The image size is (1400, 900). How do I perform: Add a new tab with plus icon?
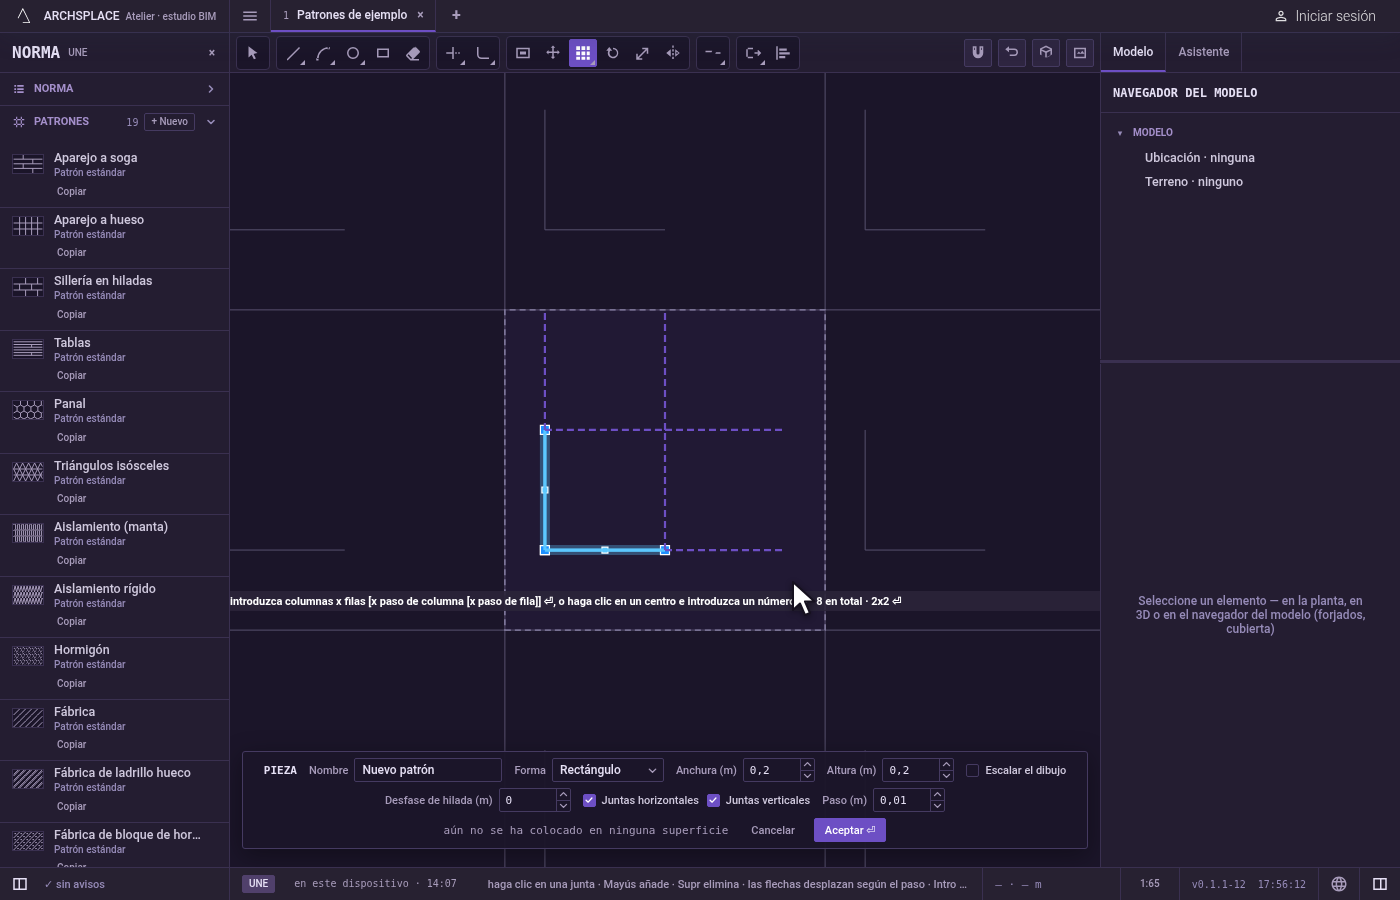click(x=456, y=15)
